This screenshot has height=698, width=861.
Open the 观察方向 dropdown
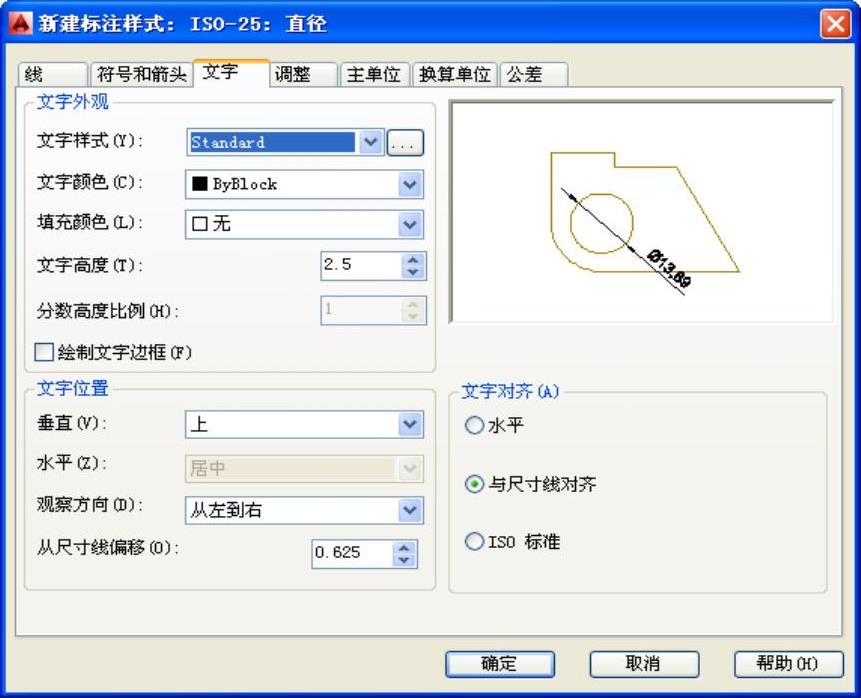pos(410,511)
